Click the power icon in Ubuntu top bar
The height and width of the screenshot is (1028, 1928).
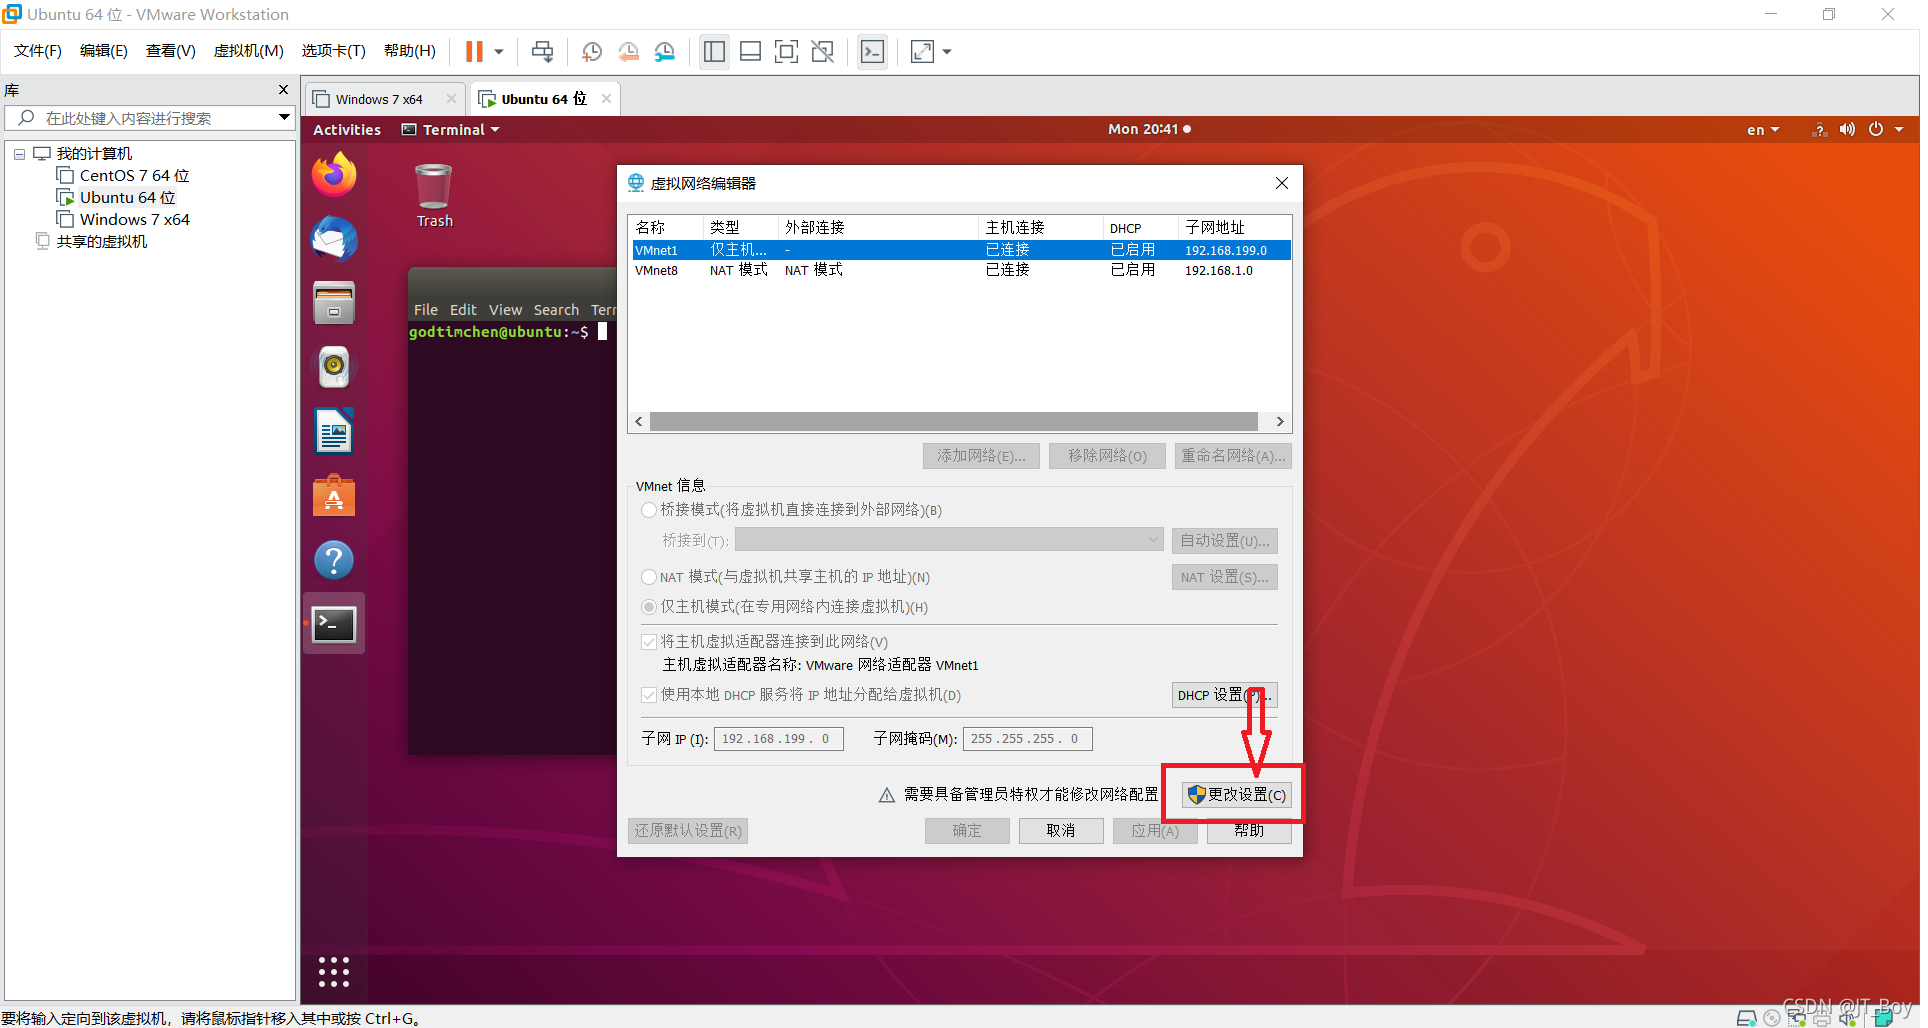point(1876,130)
